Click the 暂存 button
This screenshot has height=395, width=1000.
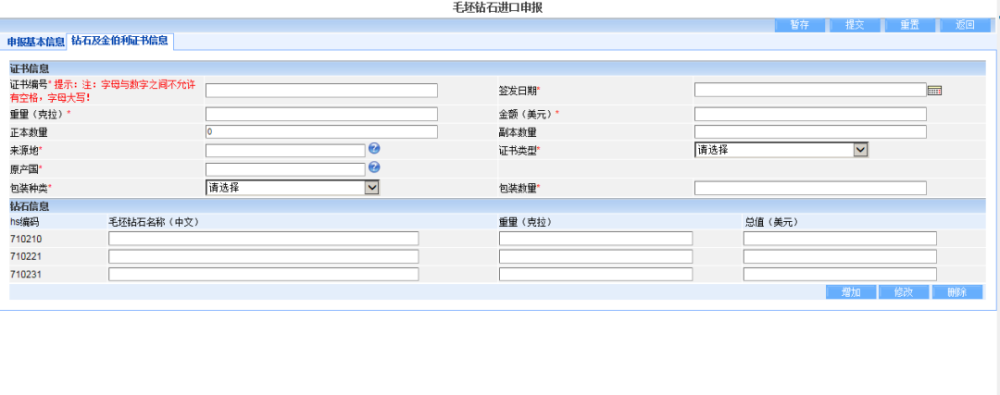tap(800, 26)
